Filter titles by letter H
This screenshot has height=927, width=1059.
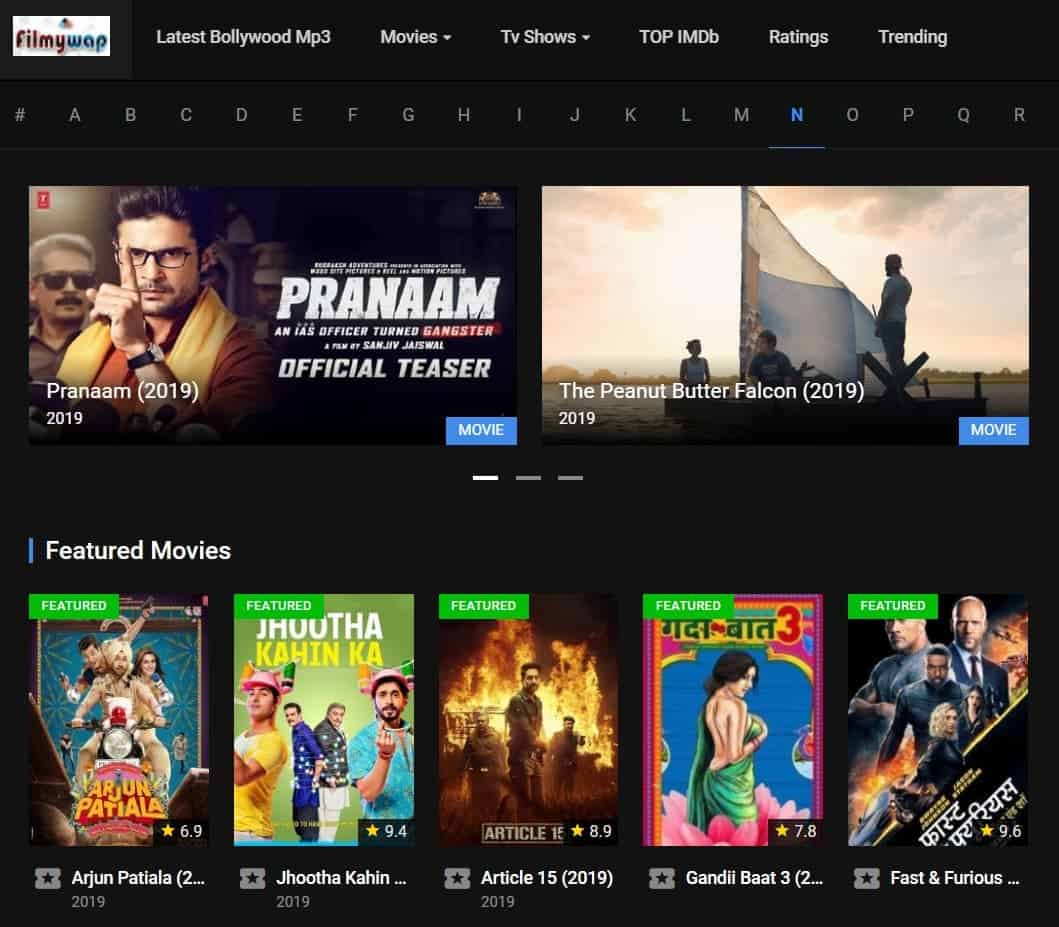tap(464, 115)
